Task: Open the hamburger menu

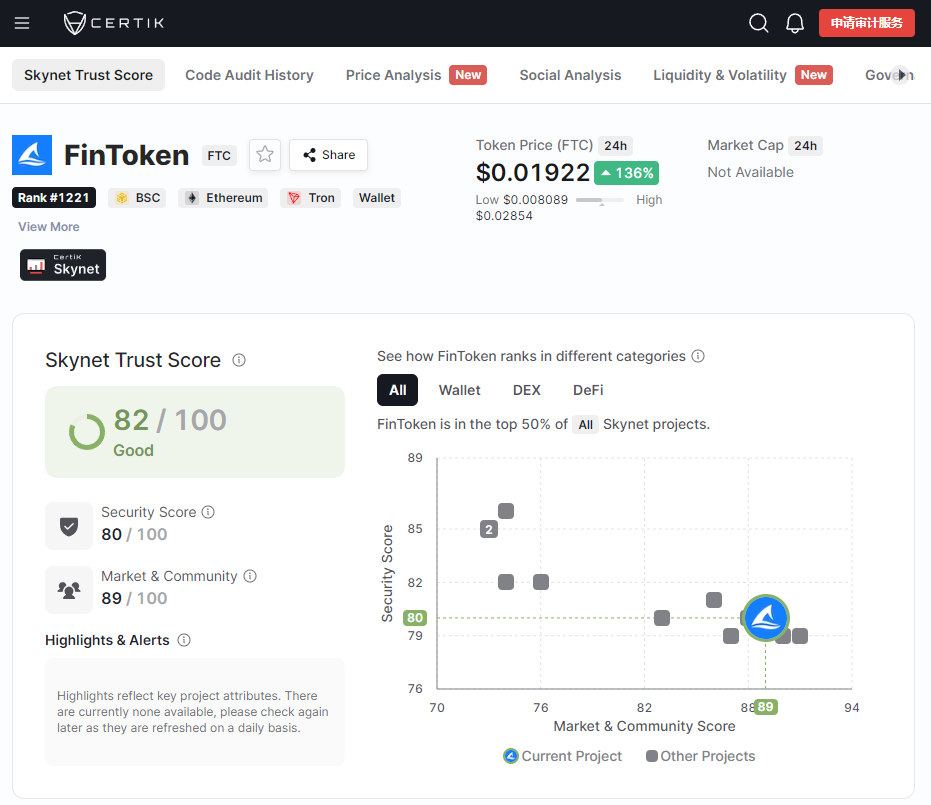Action: tap(22, 23)
